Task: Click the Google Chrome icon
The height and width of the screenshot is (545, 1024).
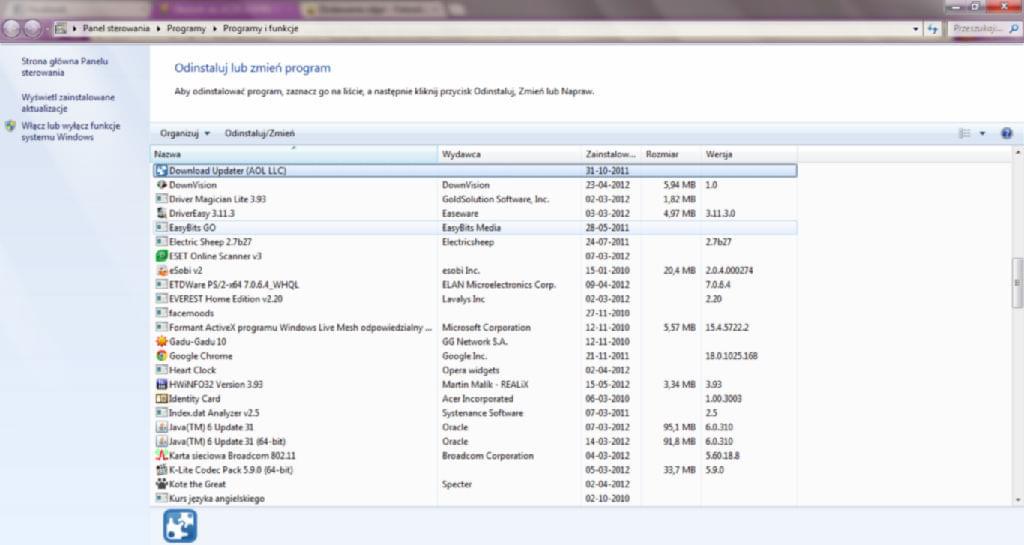Action: click(161, 356)
